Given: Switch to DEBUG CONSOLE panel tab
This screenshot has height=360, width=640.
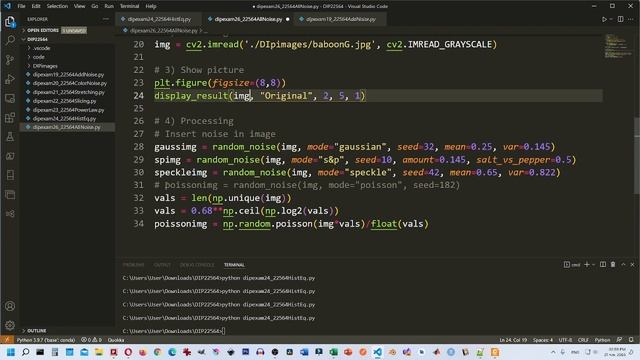Looking at the screenshot, I should click(x=197, y=265).
